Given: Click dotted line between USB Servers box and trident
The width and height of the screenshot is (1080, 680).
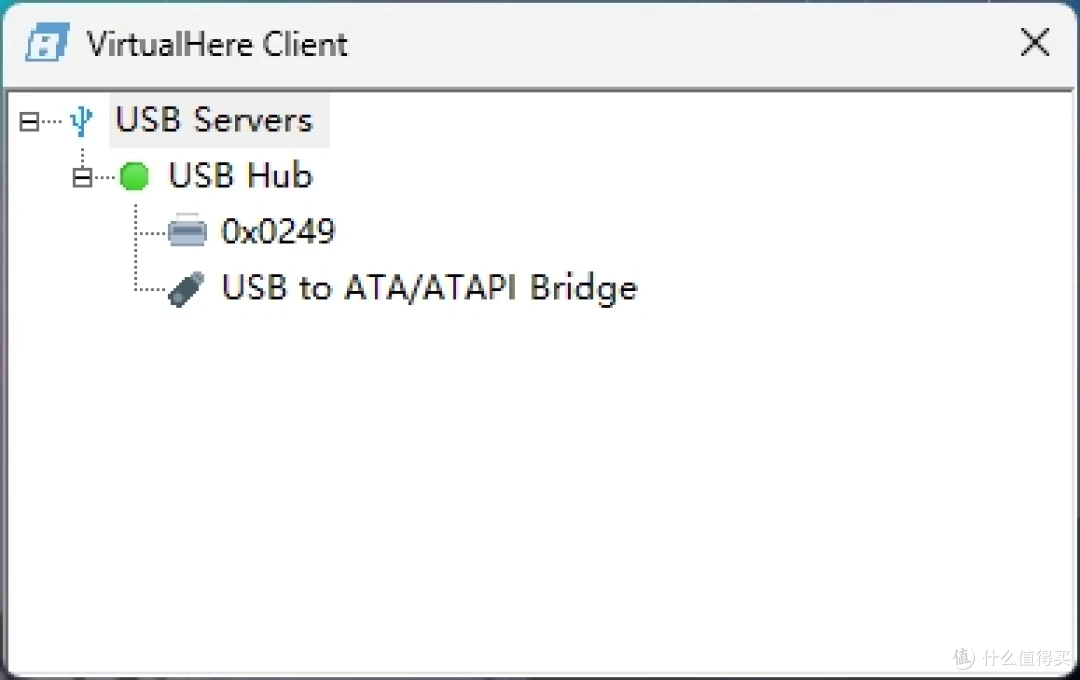Looking at the screenshot, I should pos(52,122).
